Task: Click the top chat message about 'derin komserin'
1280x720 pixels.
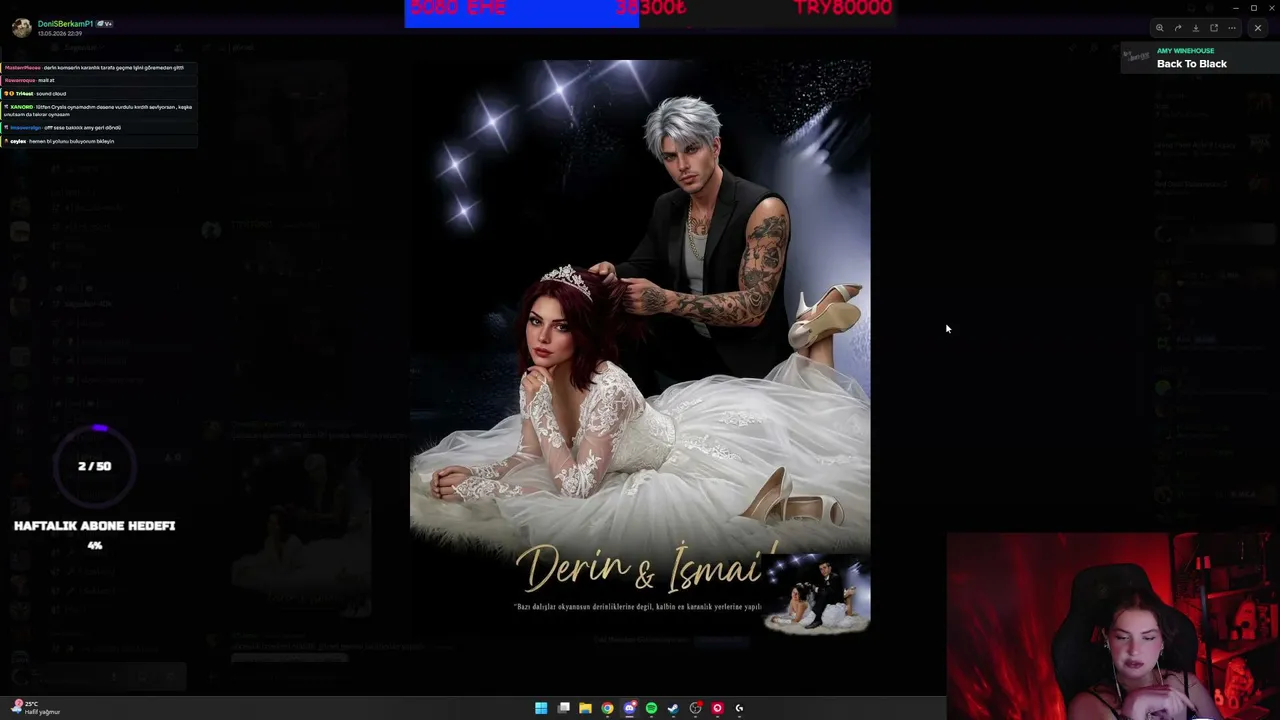Action: click(x=100, y=68)
